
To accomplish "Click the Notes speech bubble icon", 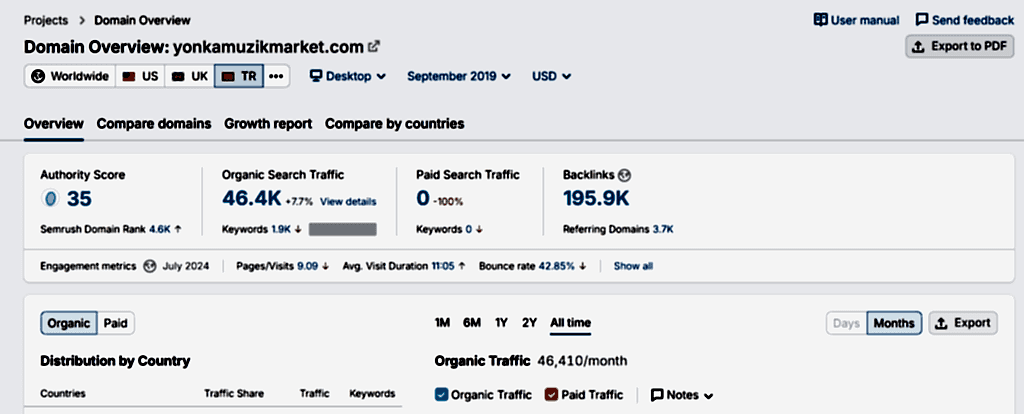I will point(657,395).
